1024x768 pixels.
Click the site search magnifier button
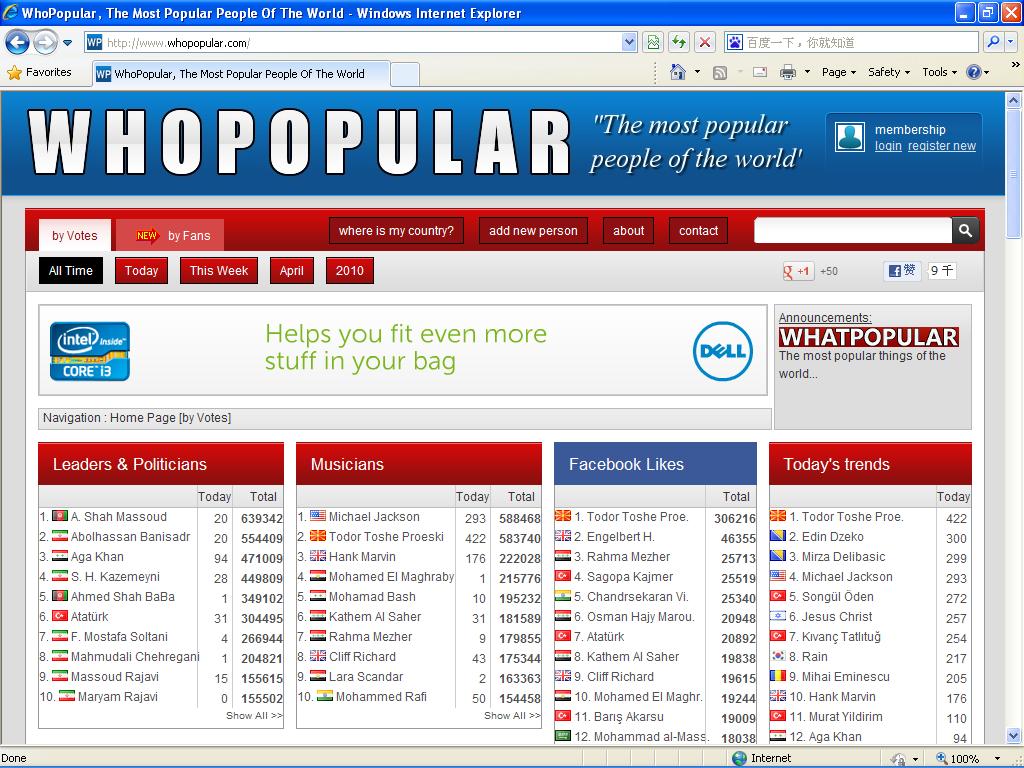(x=965, y=231)
